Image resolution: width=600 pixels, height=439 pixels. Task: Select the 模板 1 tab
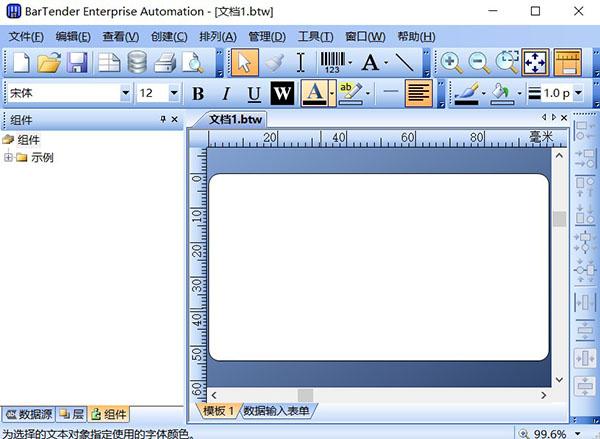coord(218,411)
